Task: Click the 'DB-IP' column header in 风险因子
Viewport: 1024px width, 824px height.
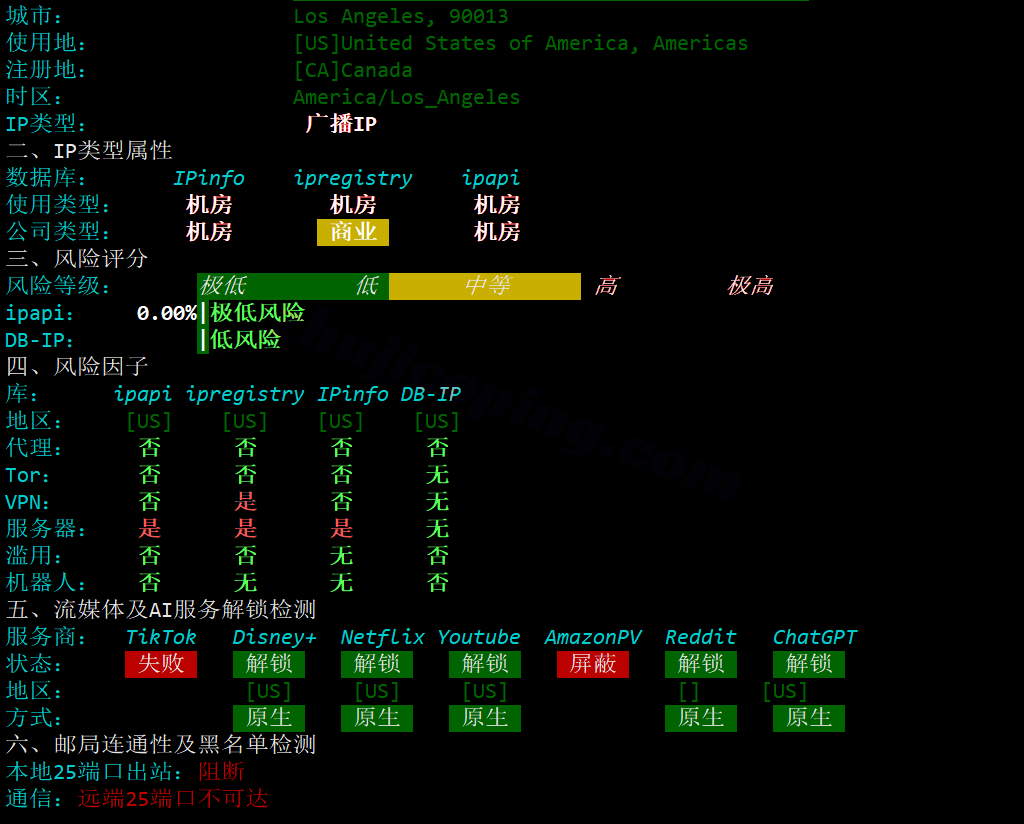Action: click(x=430, y=394)
